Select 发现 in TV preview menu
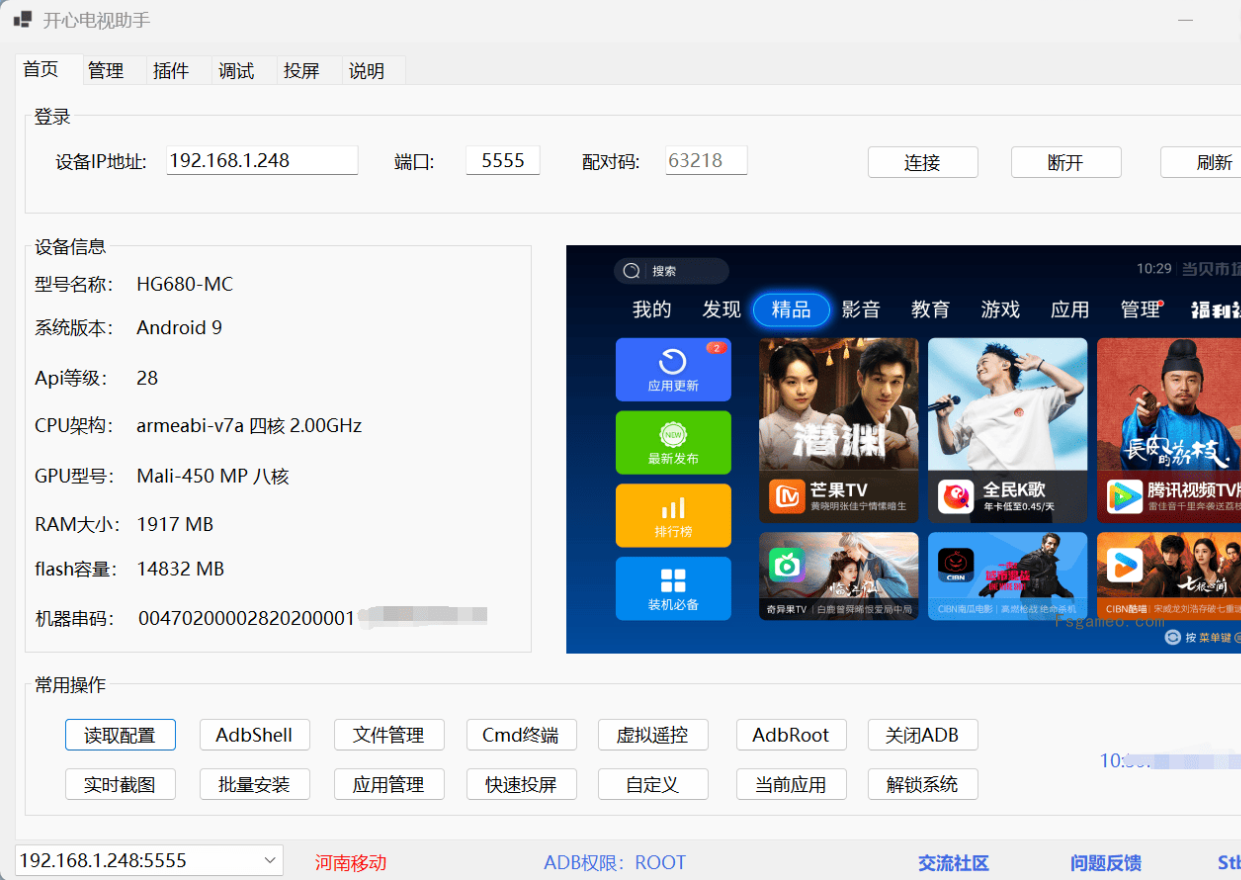1241x880 pixels. pos(721,310)
